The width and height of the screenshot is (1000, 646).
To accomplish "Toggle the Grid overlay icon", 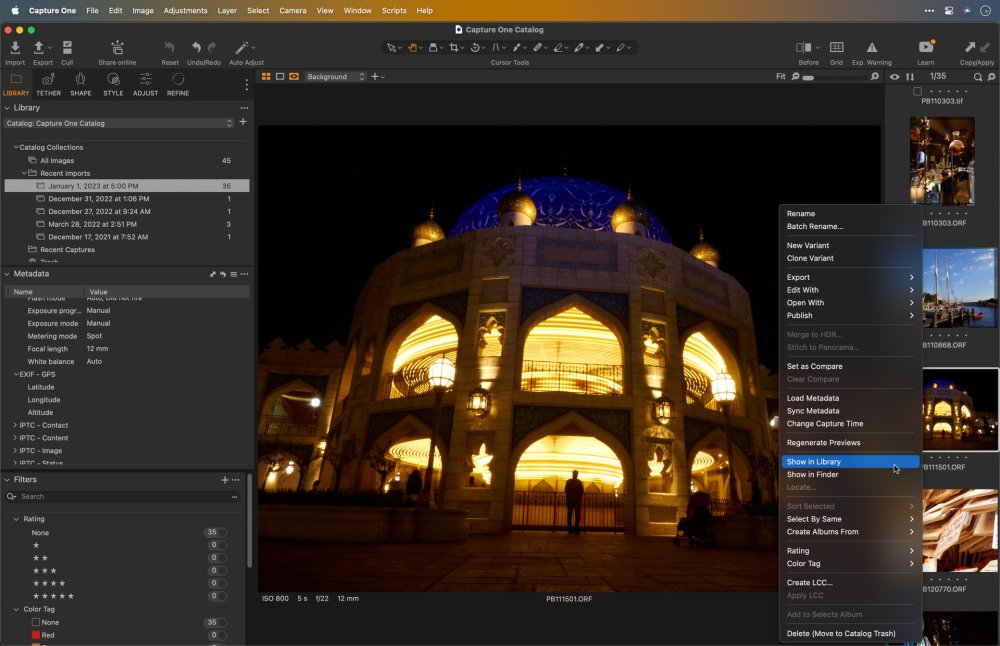I will coord(836,48).
